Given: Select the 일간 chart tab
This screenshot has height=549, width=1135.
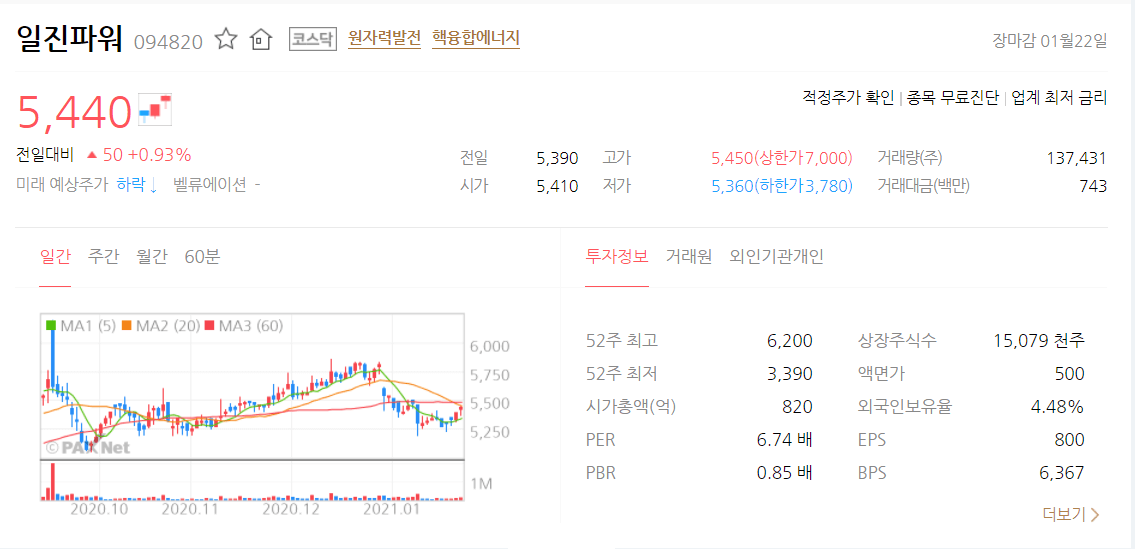Looking at the screenshot, I should (x=55, y=256).
